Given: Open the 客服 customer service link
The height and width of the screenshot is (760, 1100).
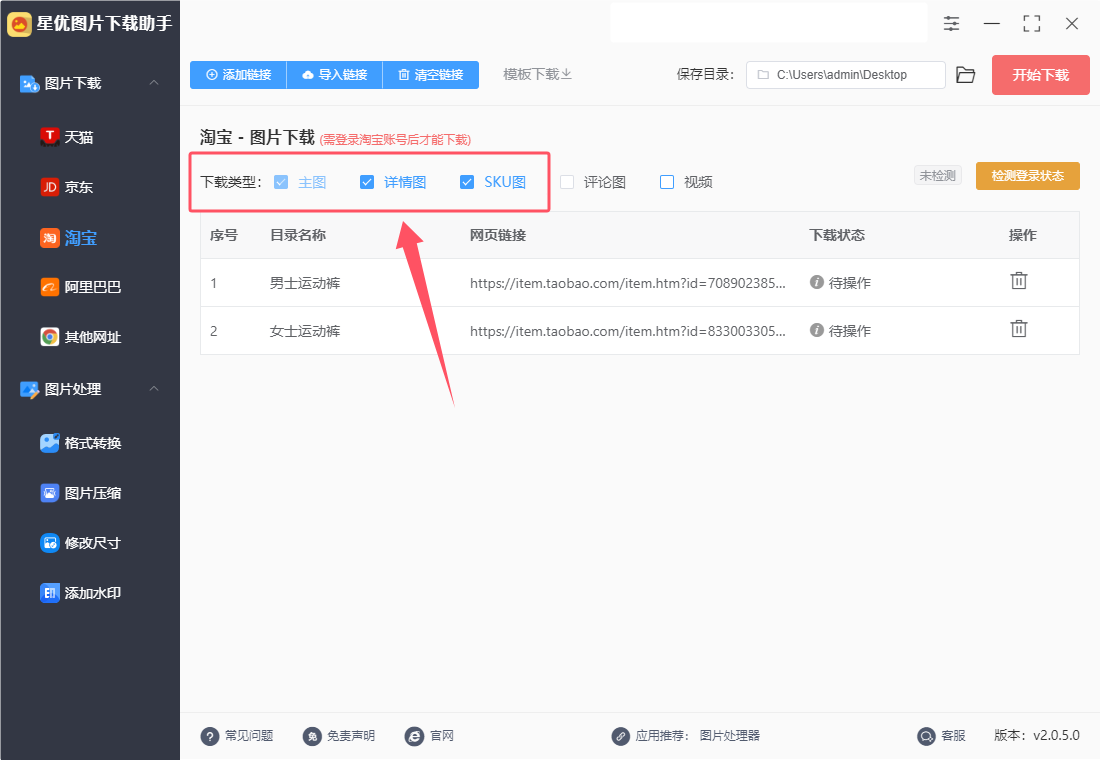Looking at the screenshot, I should [941, 735].
